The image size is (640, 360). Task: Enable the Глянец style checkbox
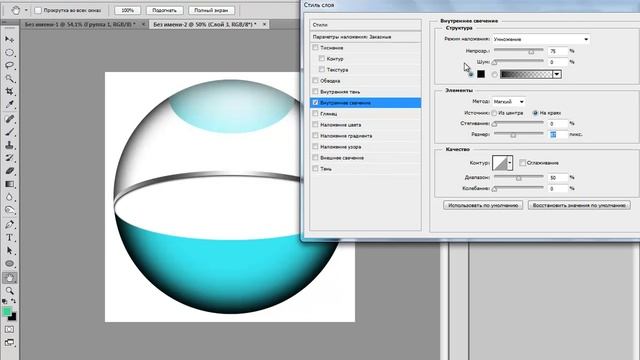(315, 113)
